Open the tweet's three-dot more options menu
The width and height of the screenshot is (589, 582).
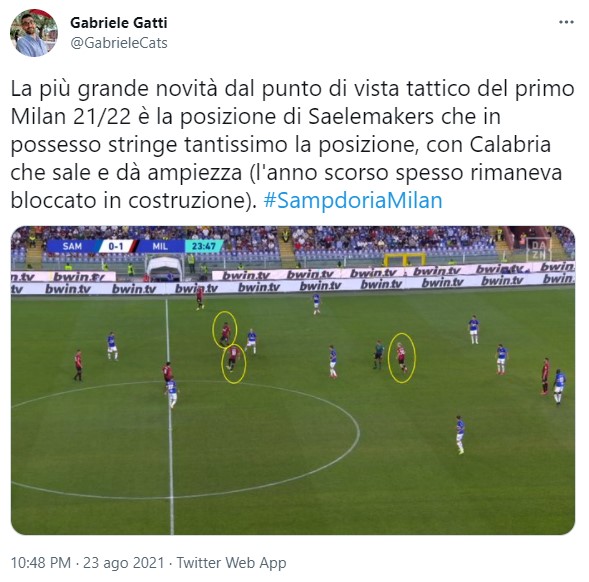point(566,23)
